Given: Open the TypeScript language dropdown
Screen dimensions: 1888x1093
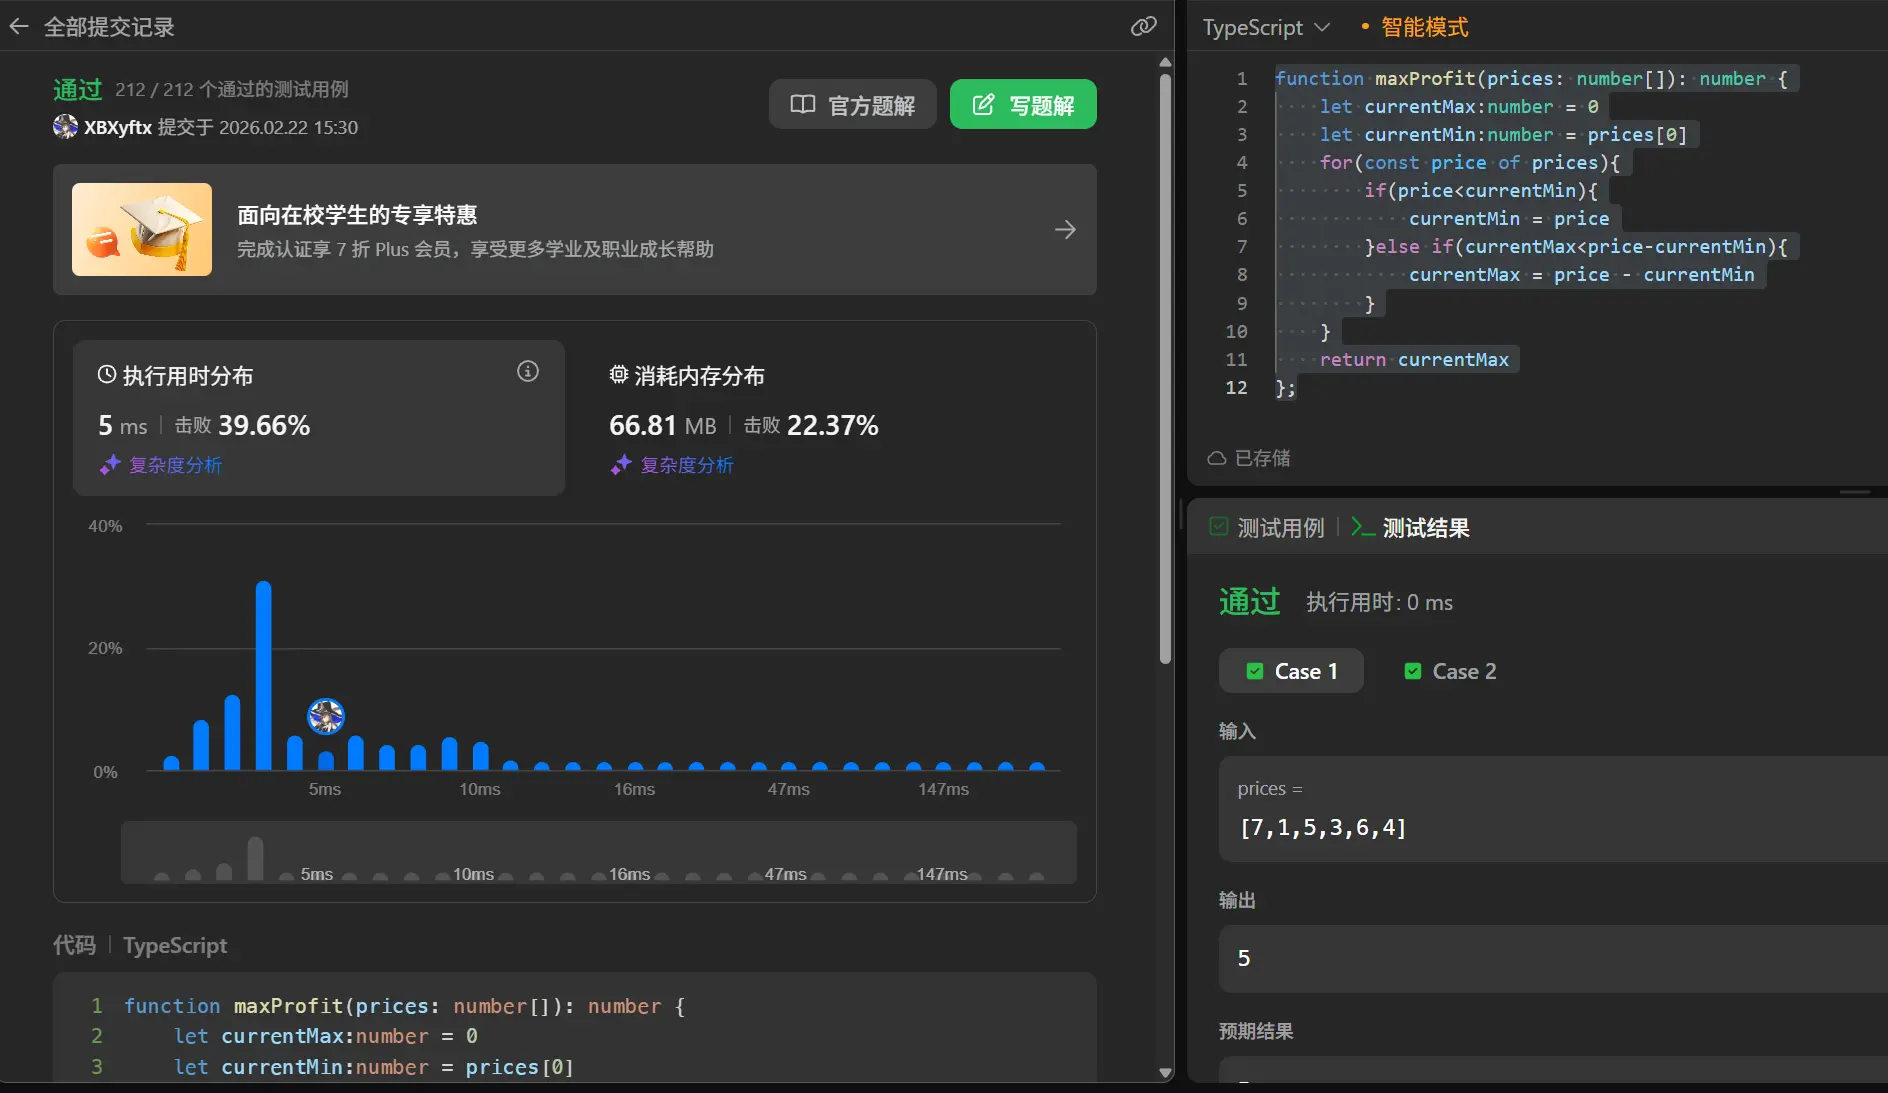Looking at the screenshot, I should 1266,28.
